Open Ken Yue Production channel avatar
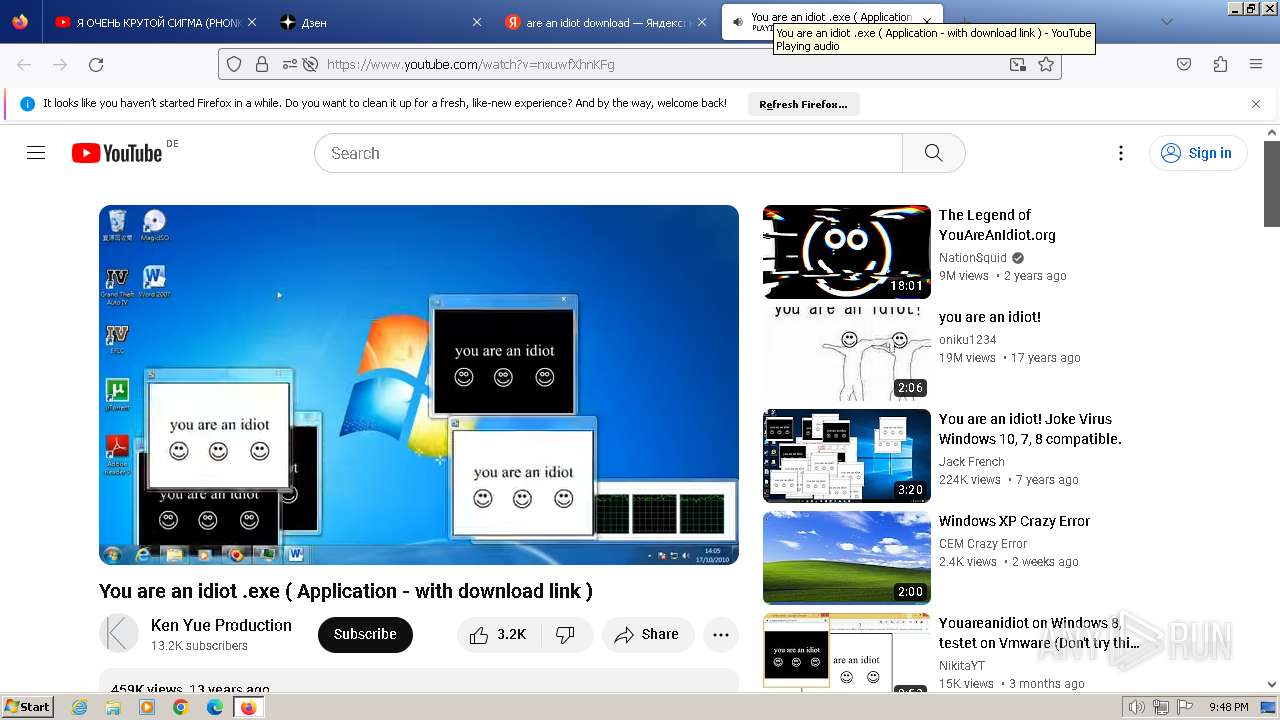Image resolution: width=1280 pixels, height=720 pixels. [119, 634]
